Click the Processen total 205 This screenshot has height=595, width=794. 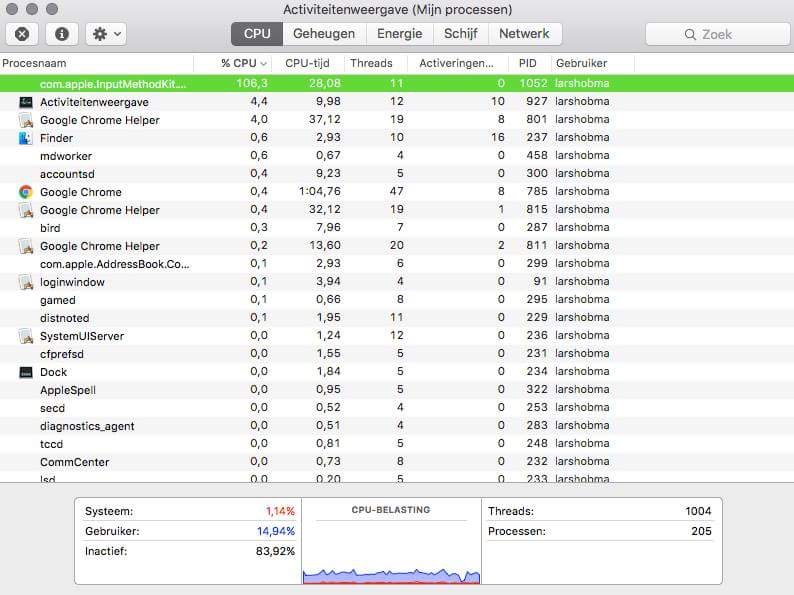pyautogui.click(x=701, y=531)
